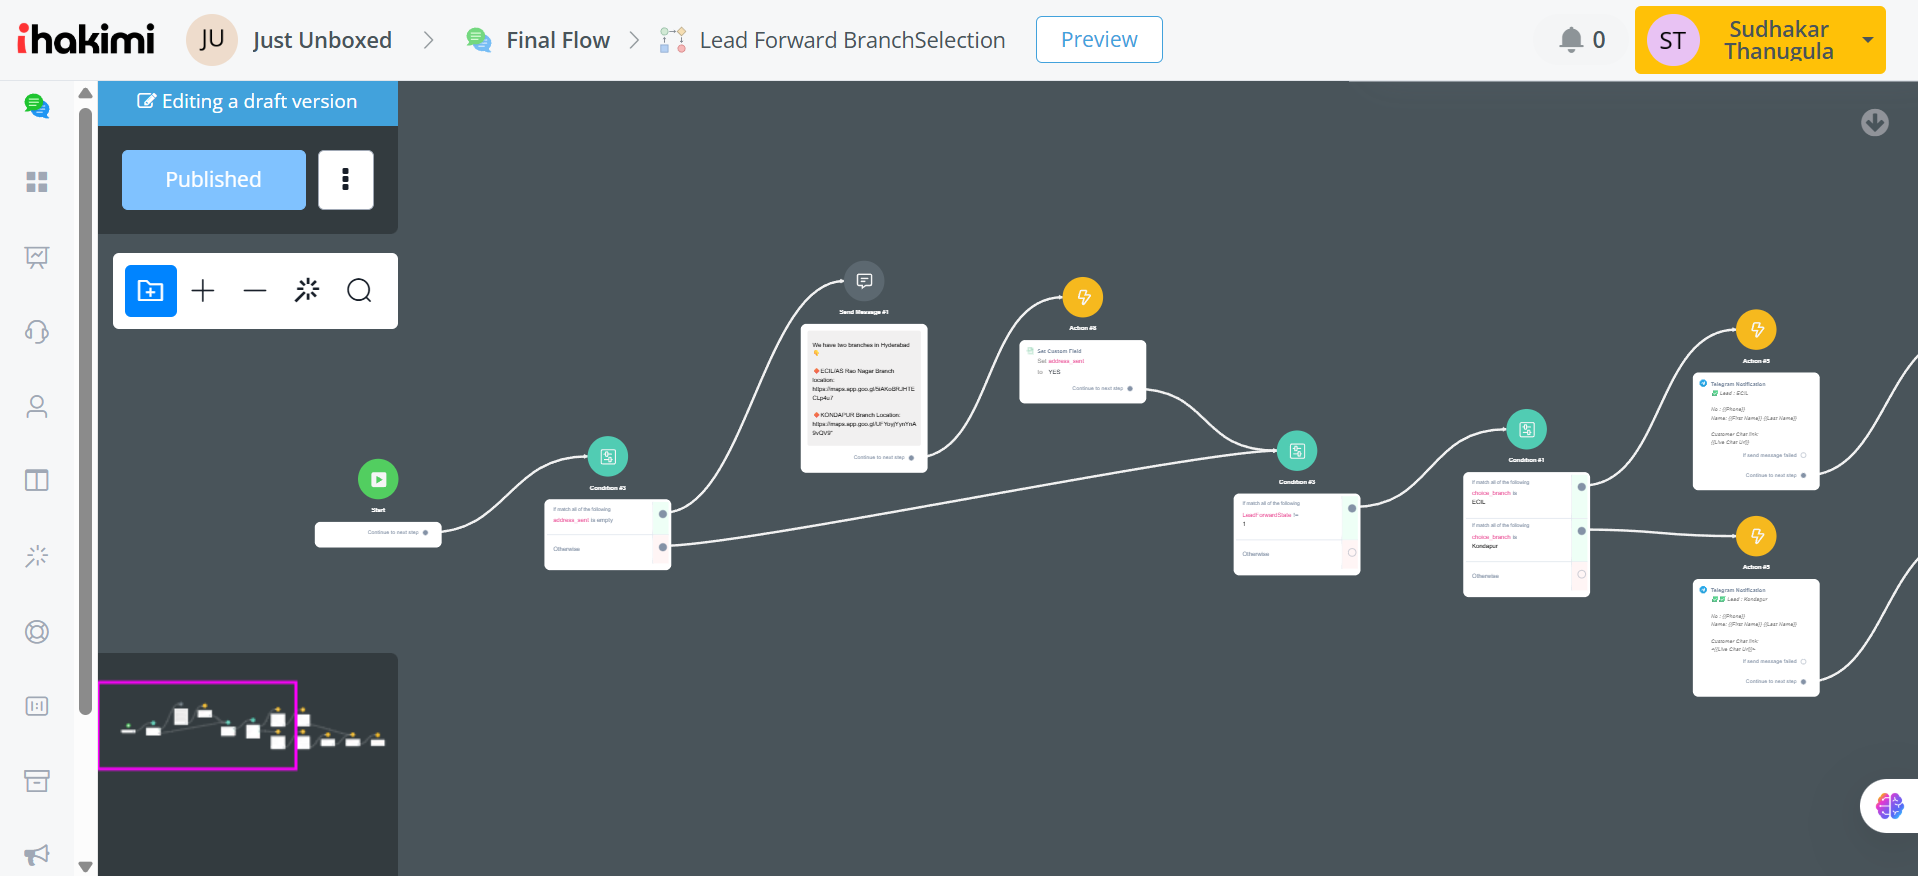Click the Preview button
The height and width of the screenshot is (876, 1918).
(1099, 40)
